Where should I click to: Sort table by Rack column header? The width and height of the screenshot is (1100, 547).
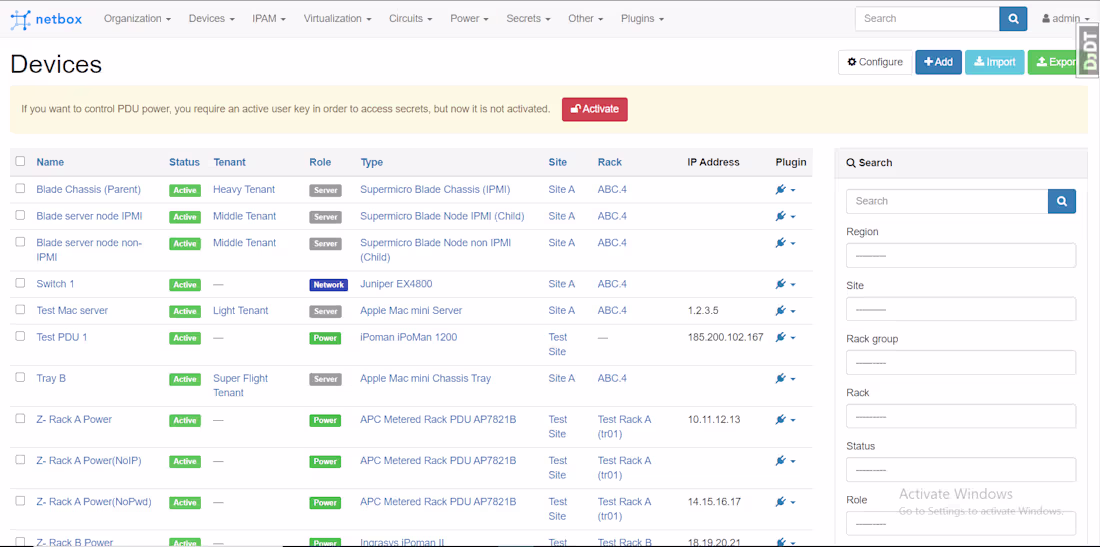point(610,162)
